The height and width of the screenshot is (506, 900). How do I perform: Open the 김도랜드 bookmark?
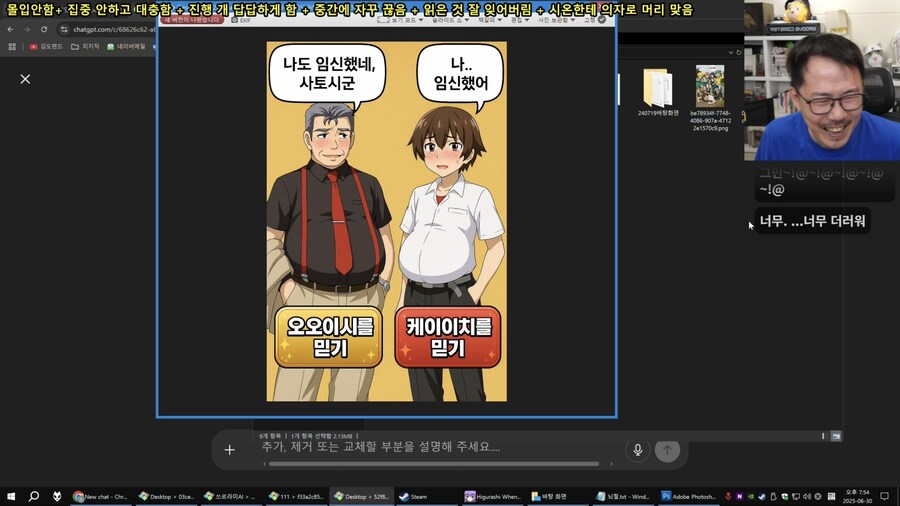pos(46,46)
